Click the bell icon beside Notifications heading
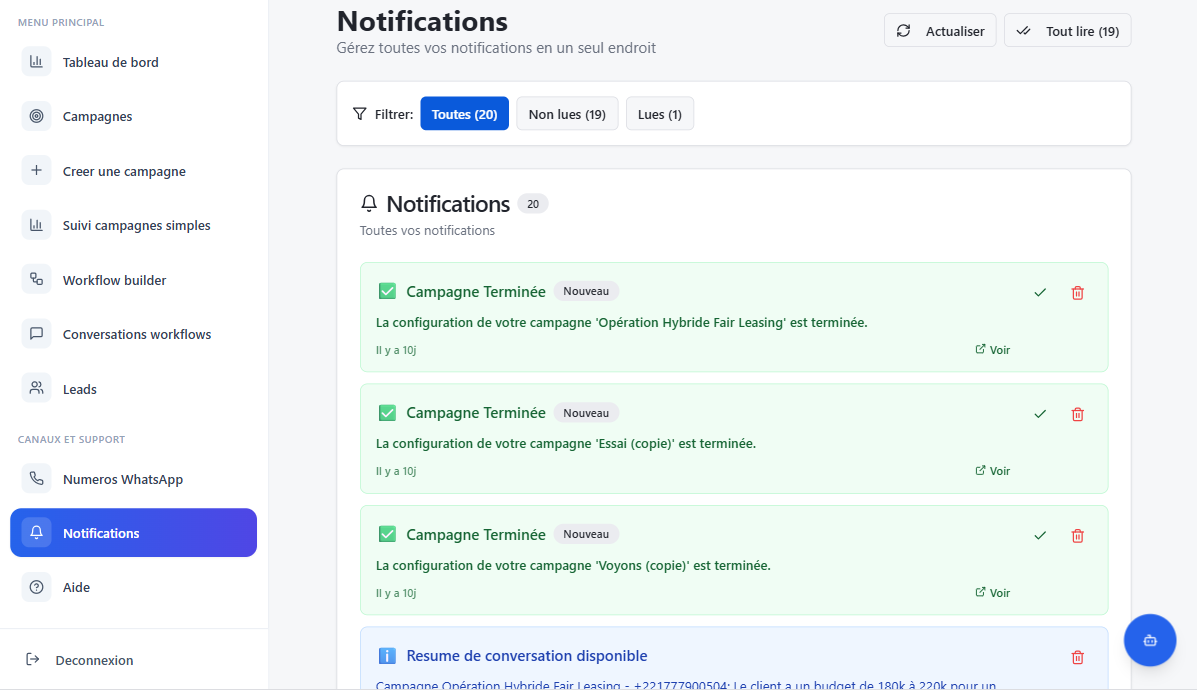Image resolution: width=1197 pixels, height=690 pixels. tap(369, 203)
